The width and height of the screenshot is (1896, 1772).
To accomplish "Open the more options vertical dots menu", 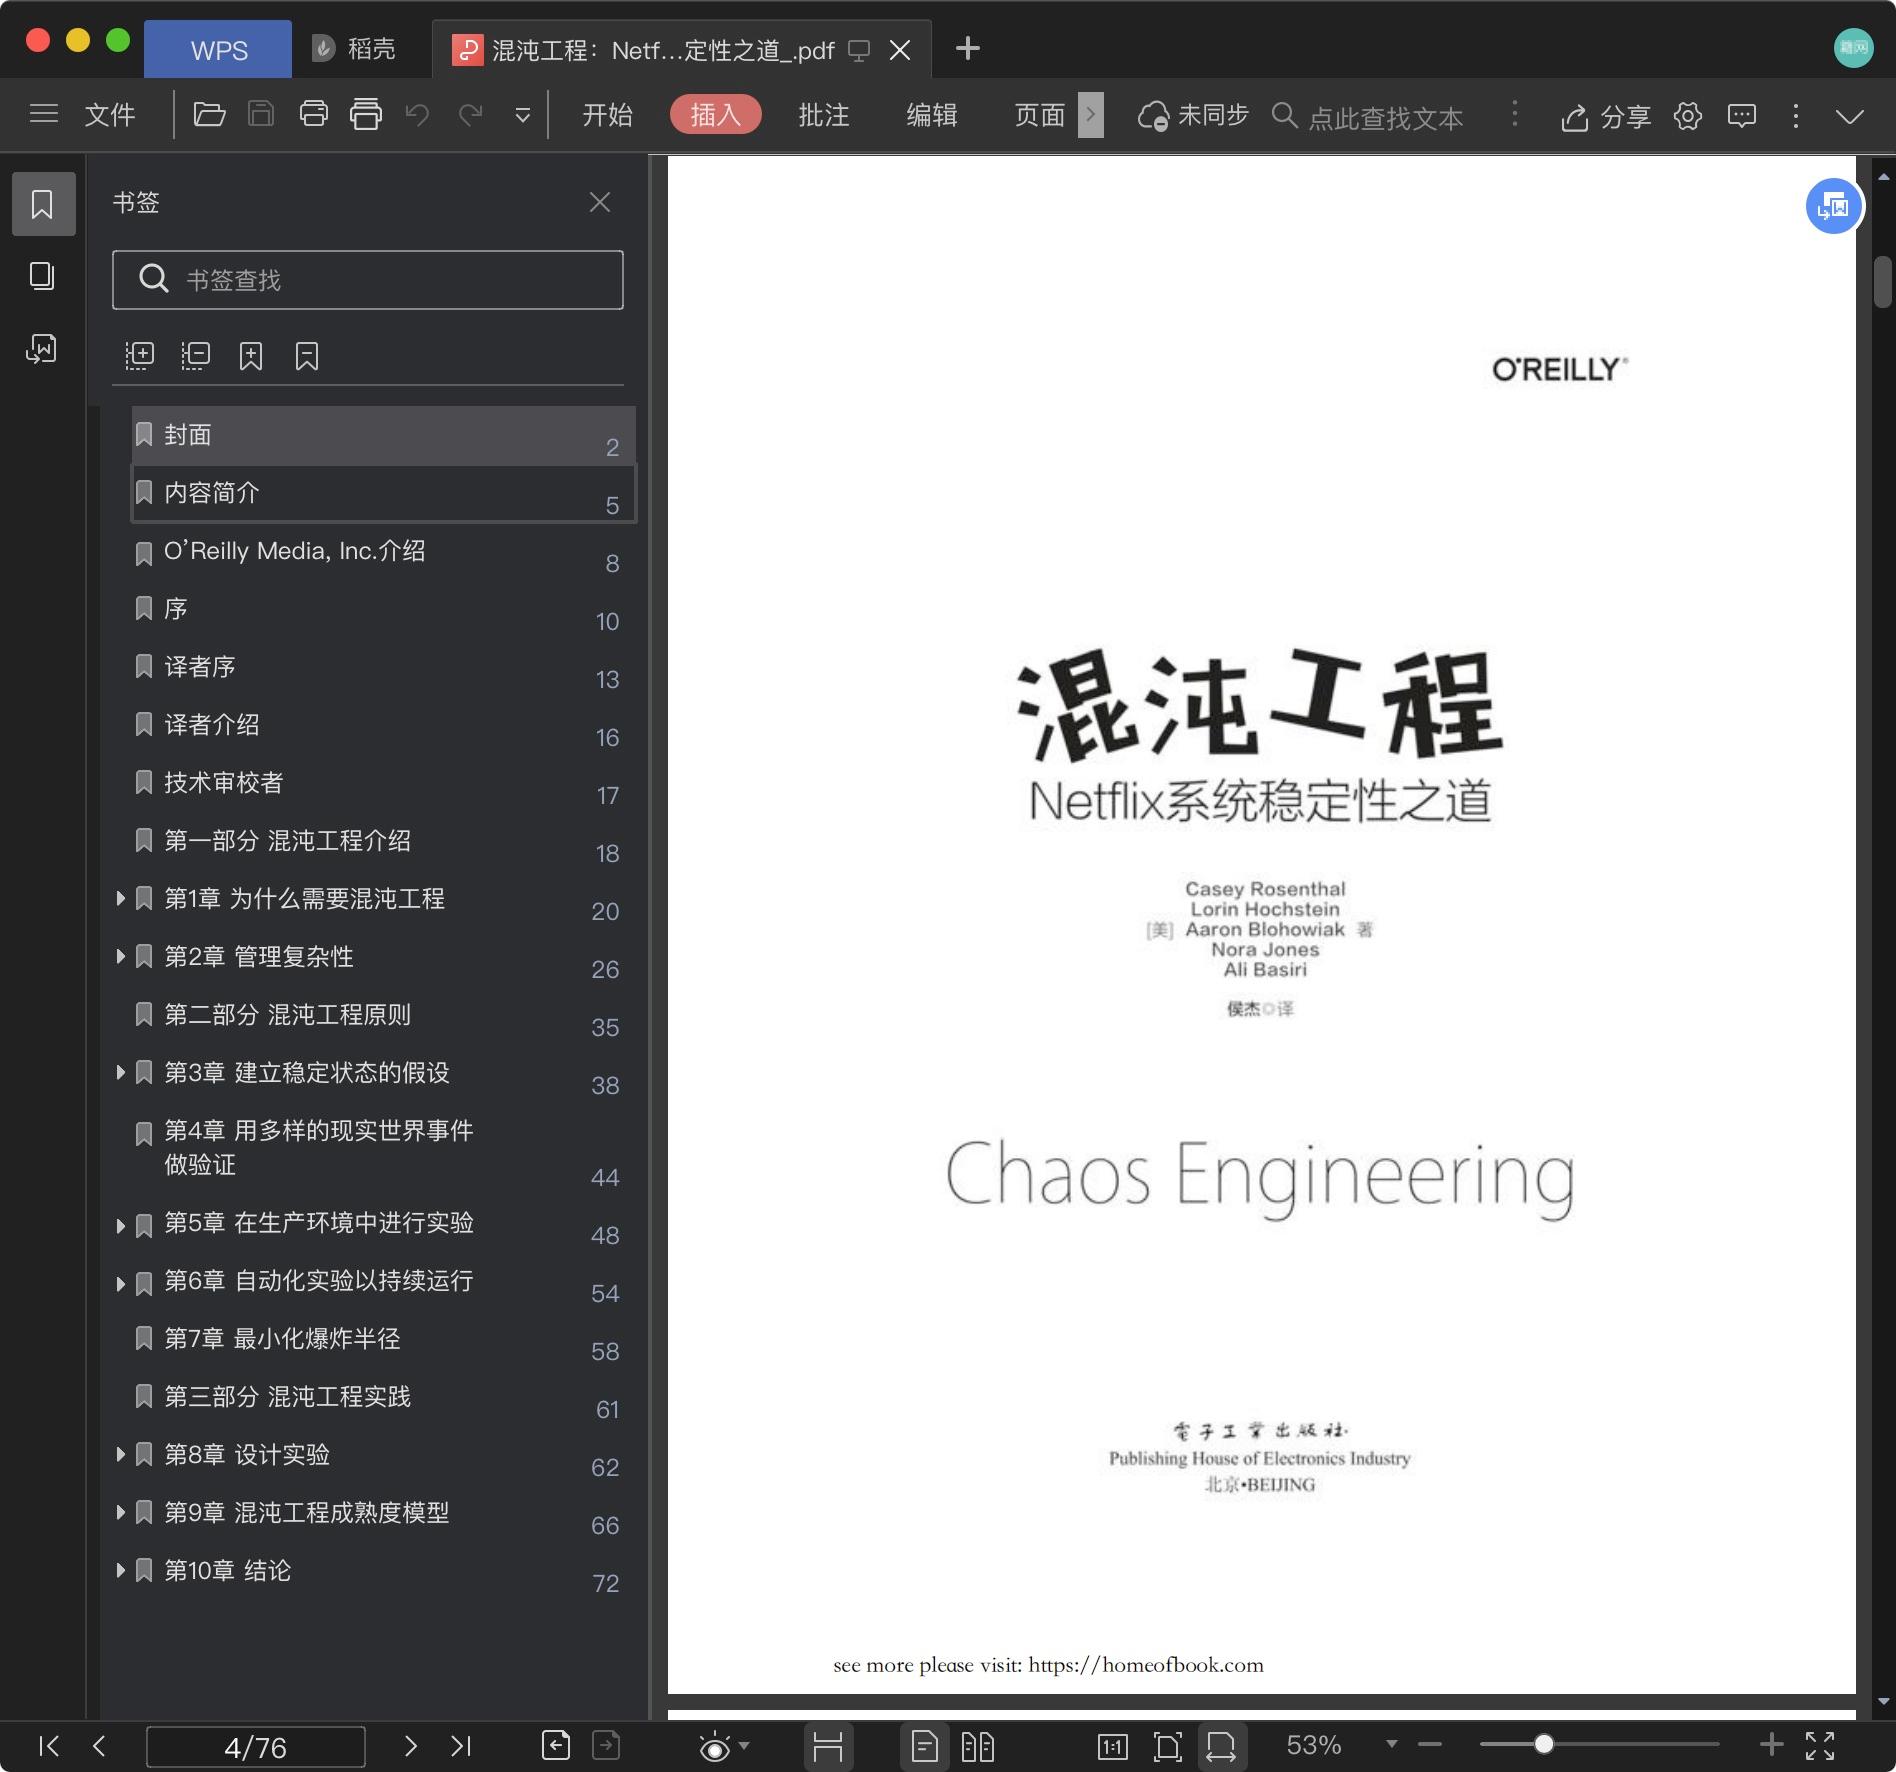I will pyautogui.click(x=1796, y=116).
